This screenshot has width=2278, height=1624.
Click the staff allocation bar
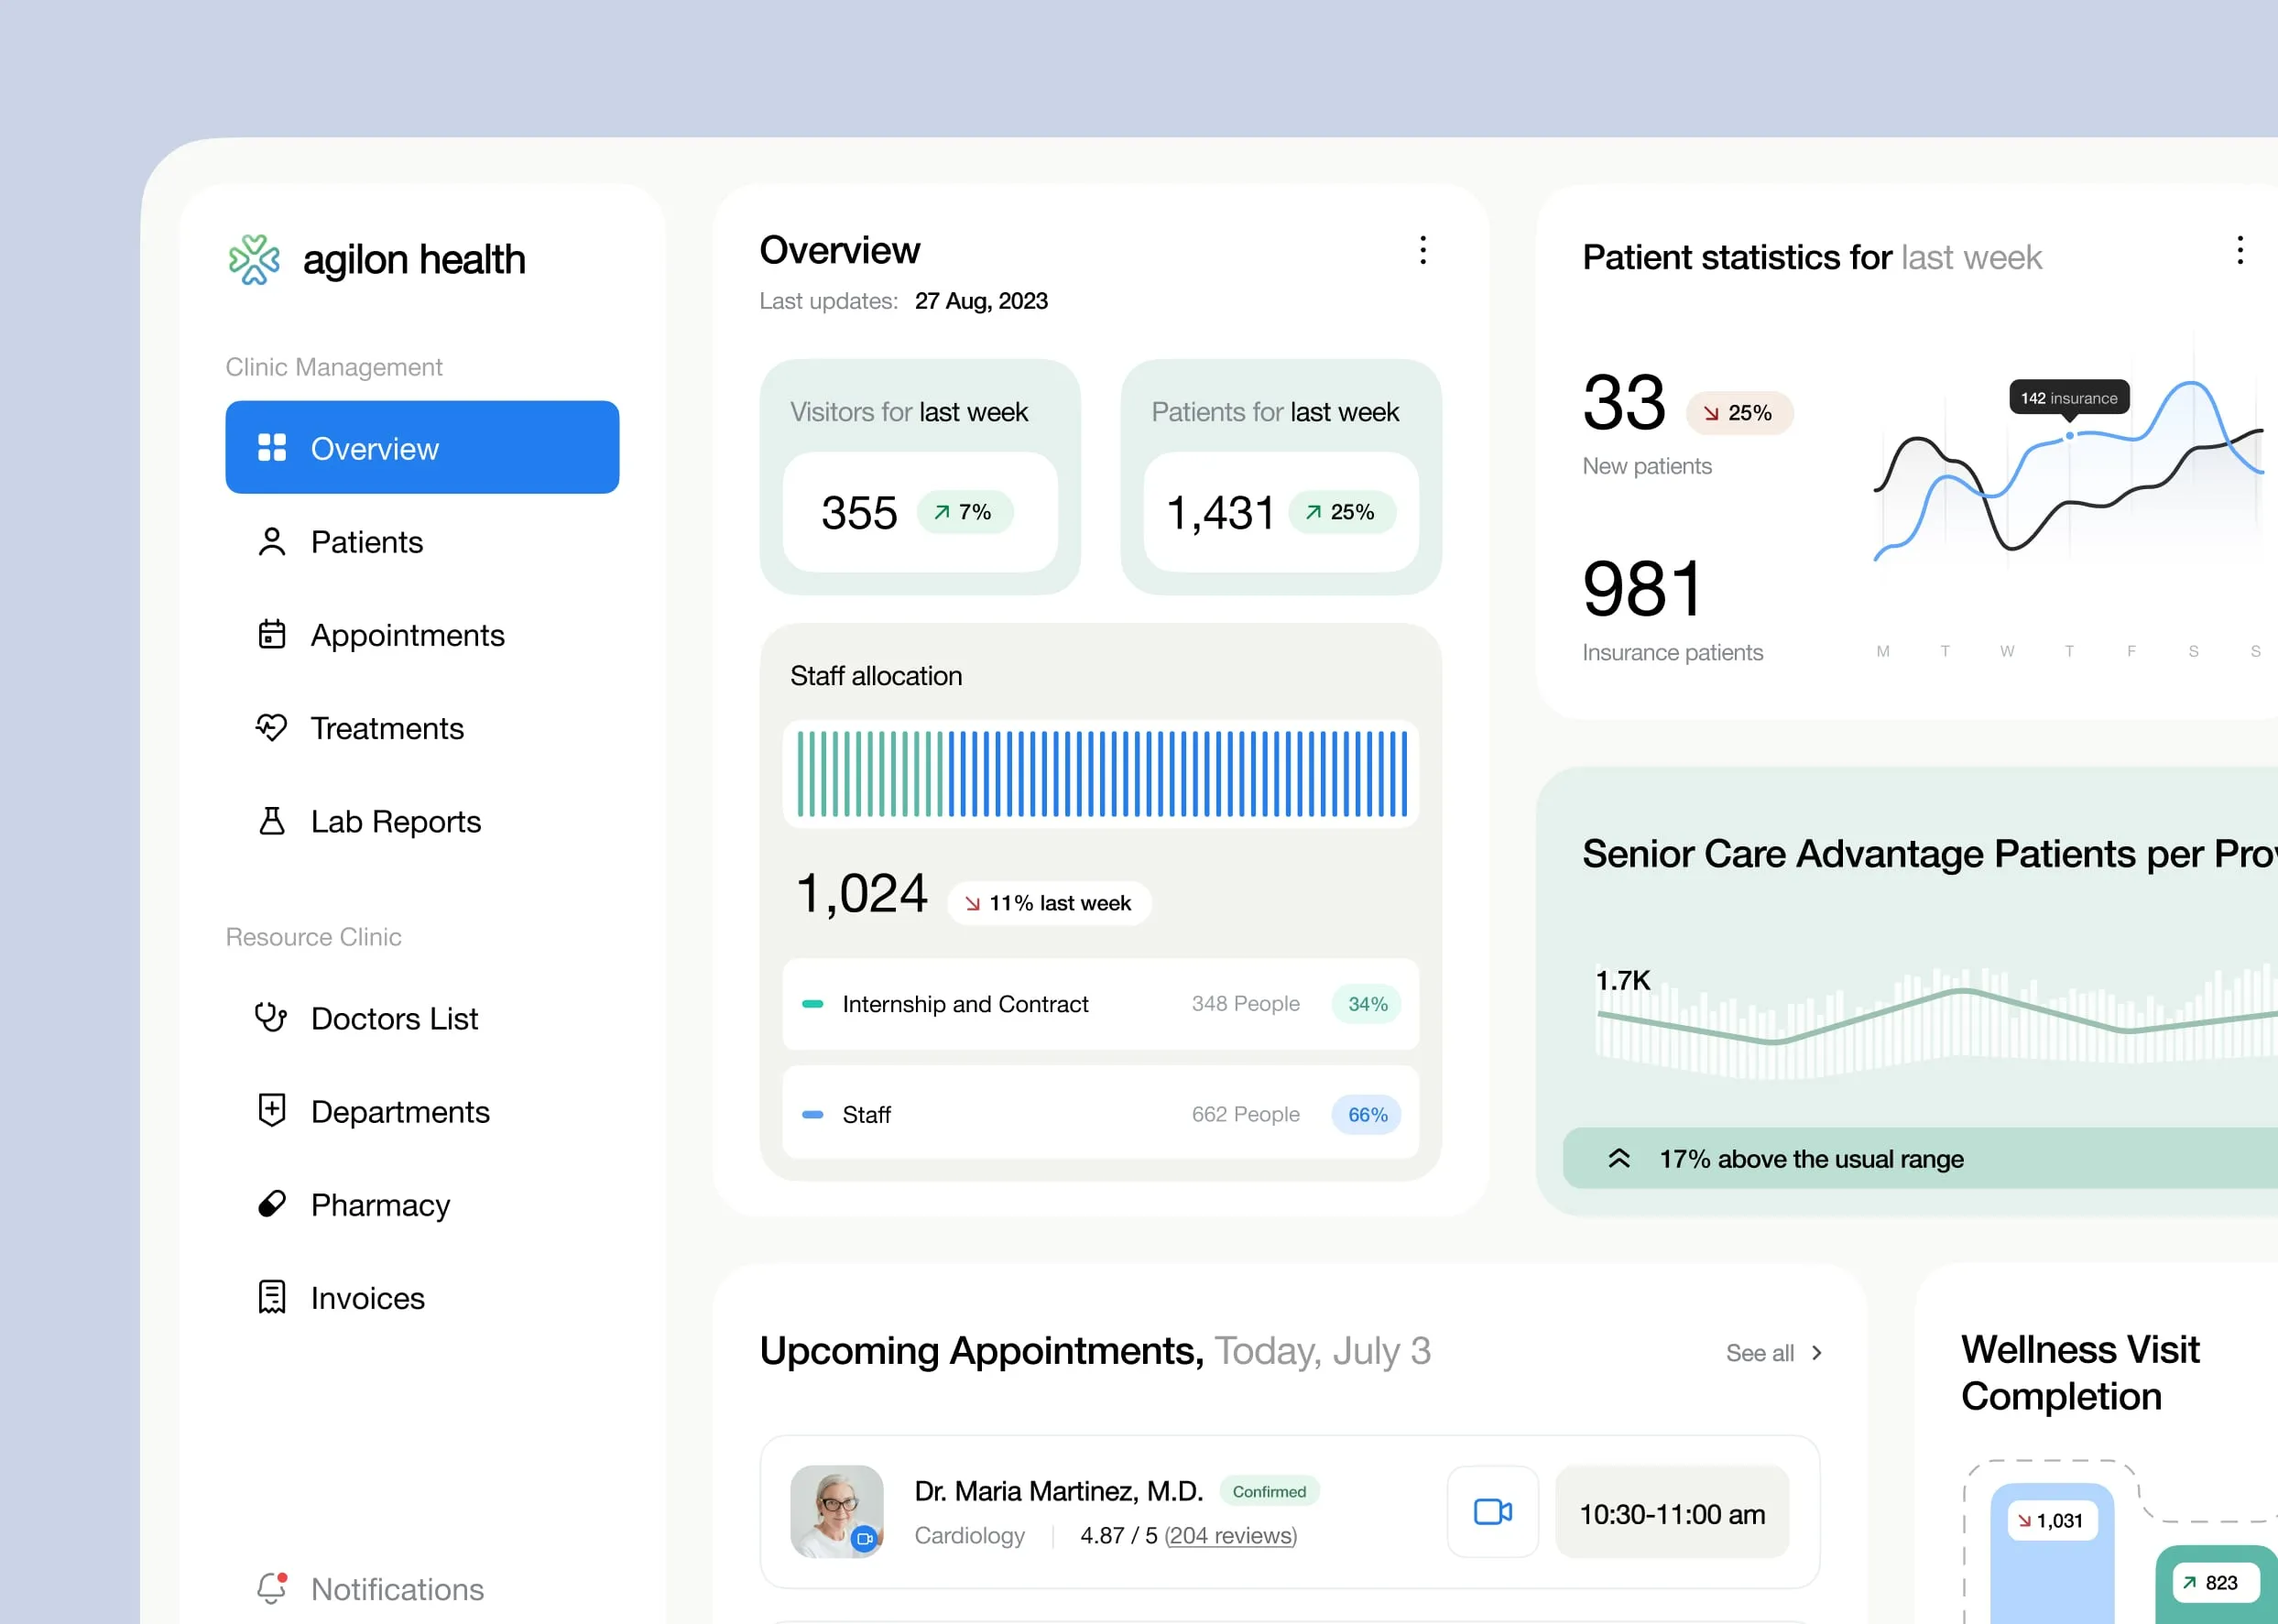point(1100,773)
